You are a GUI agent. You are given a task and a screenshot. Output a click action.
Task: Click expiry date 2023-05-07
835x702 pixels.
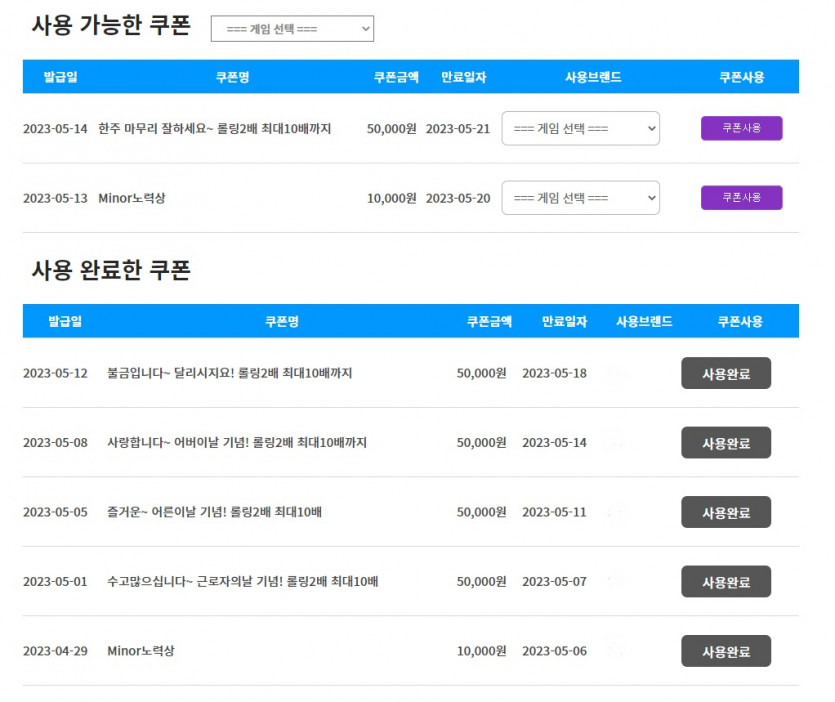point(554,582)
